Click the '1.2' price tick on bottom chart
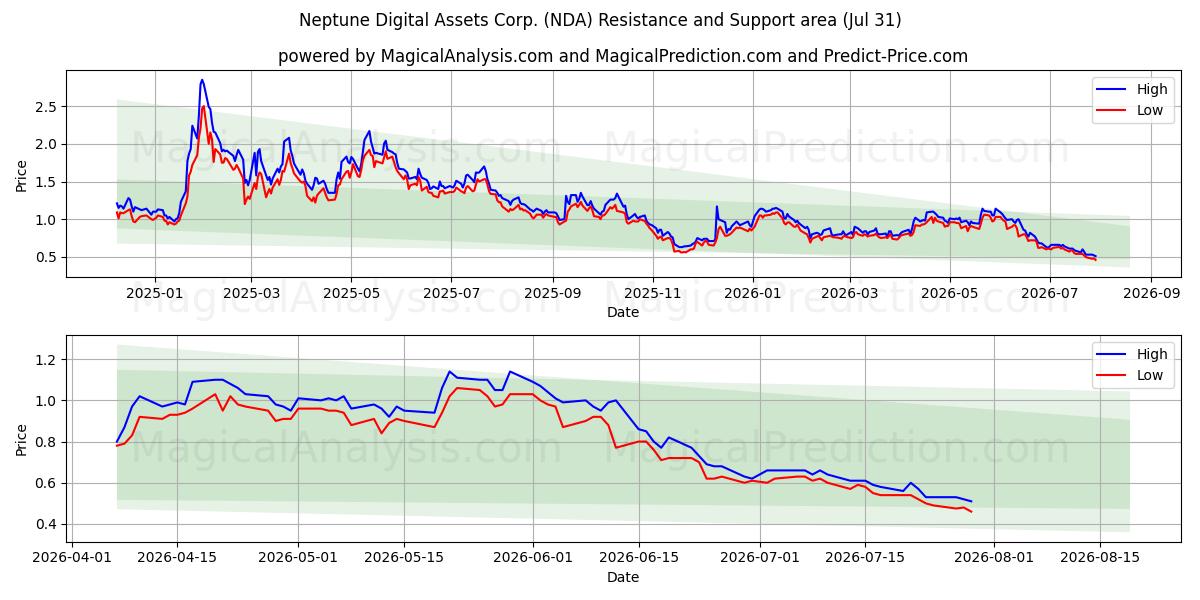This screenshot has height=600, width=1200. (48, 360)
